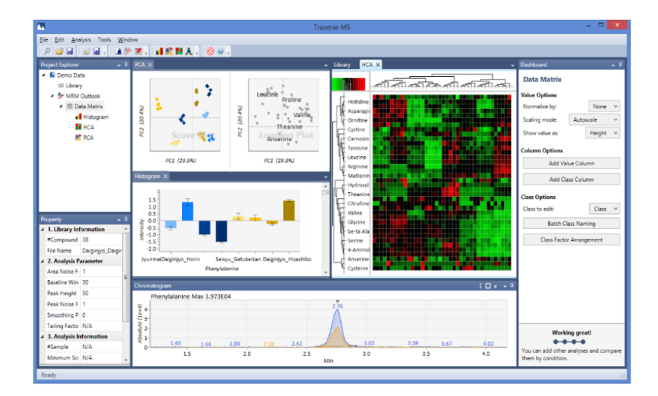Image resolution: width=658 pixels, height=396 pixels.
Task: Click the histogram bar chart toolbar icon
Action: click(x=159, y=51)
